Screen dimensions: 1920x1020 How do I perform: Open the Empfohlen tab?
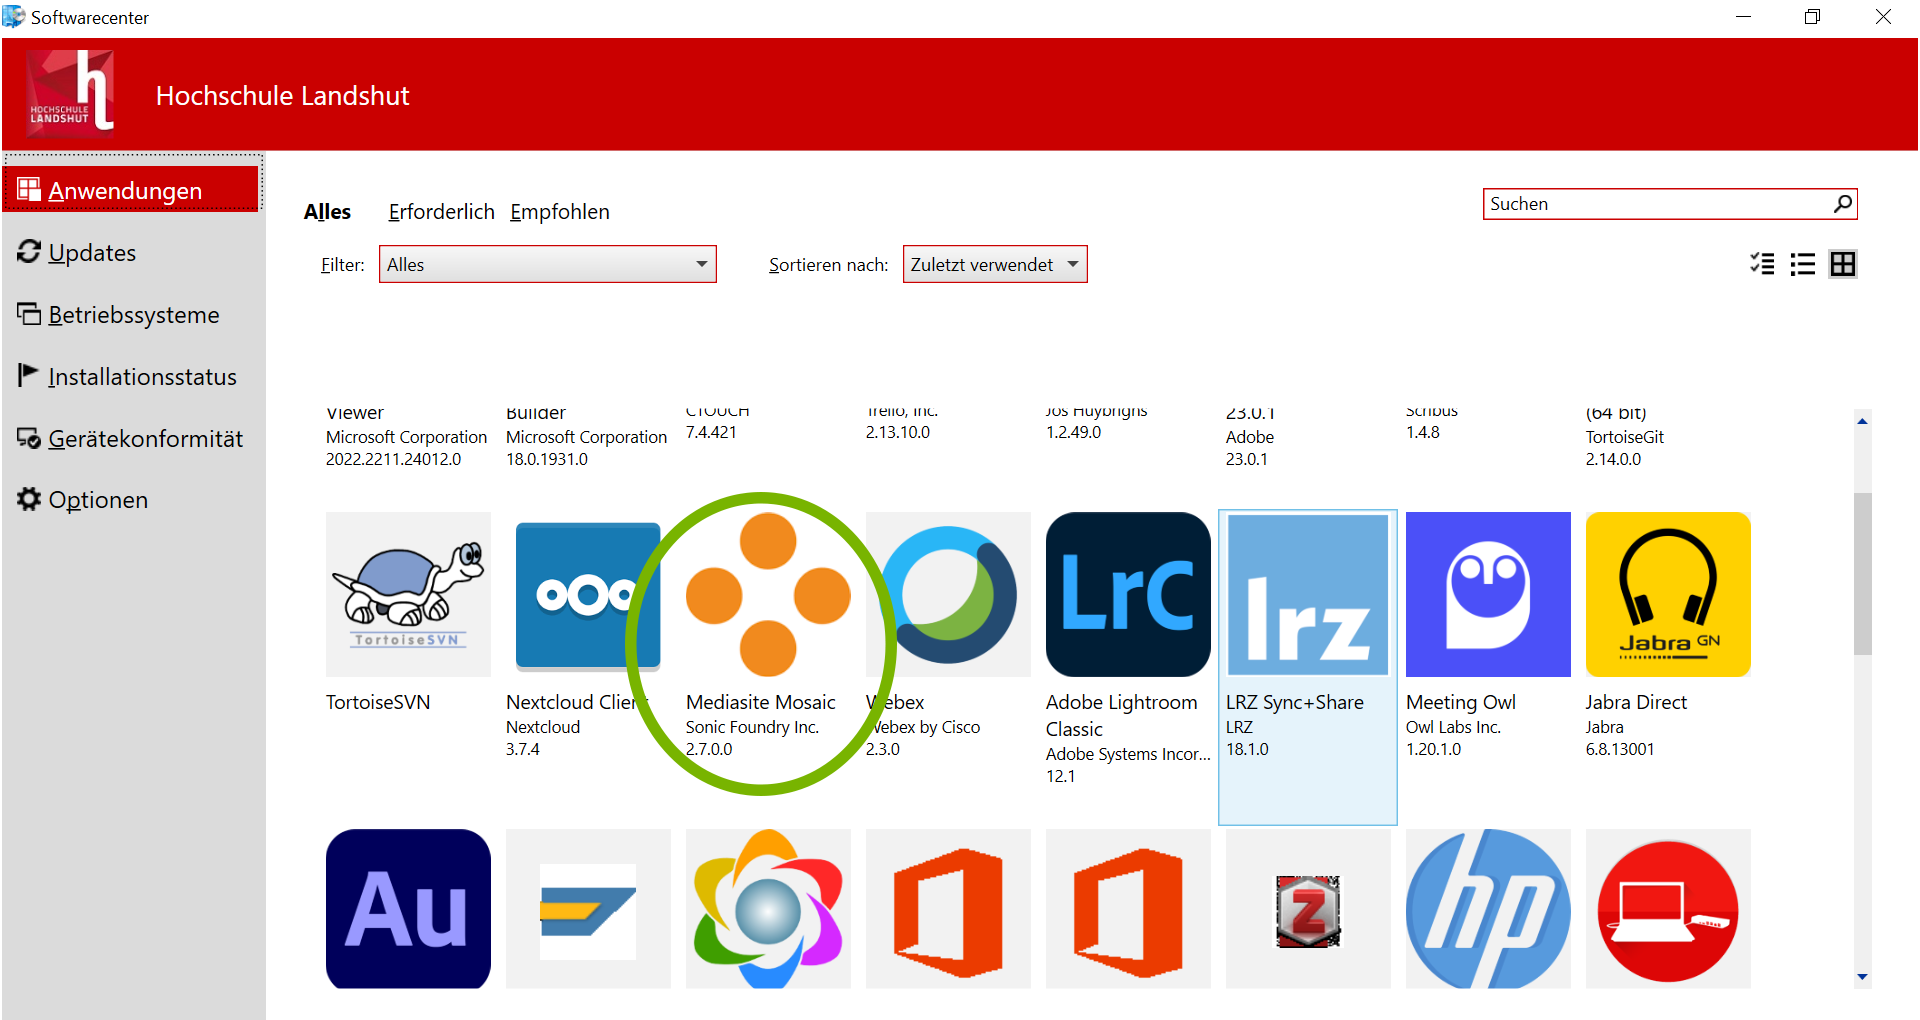coord(560,211)
